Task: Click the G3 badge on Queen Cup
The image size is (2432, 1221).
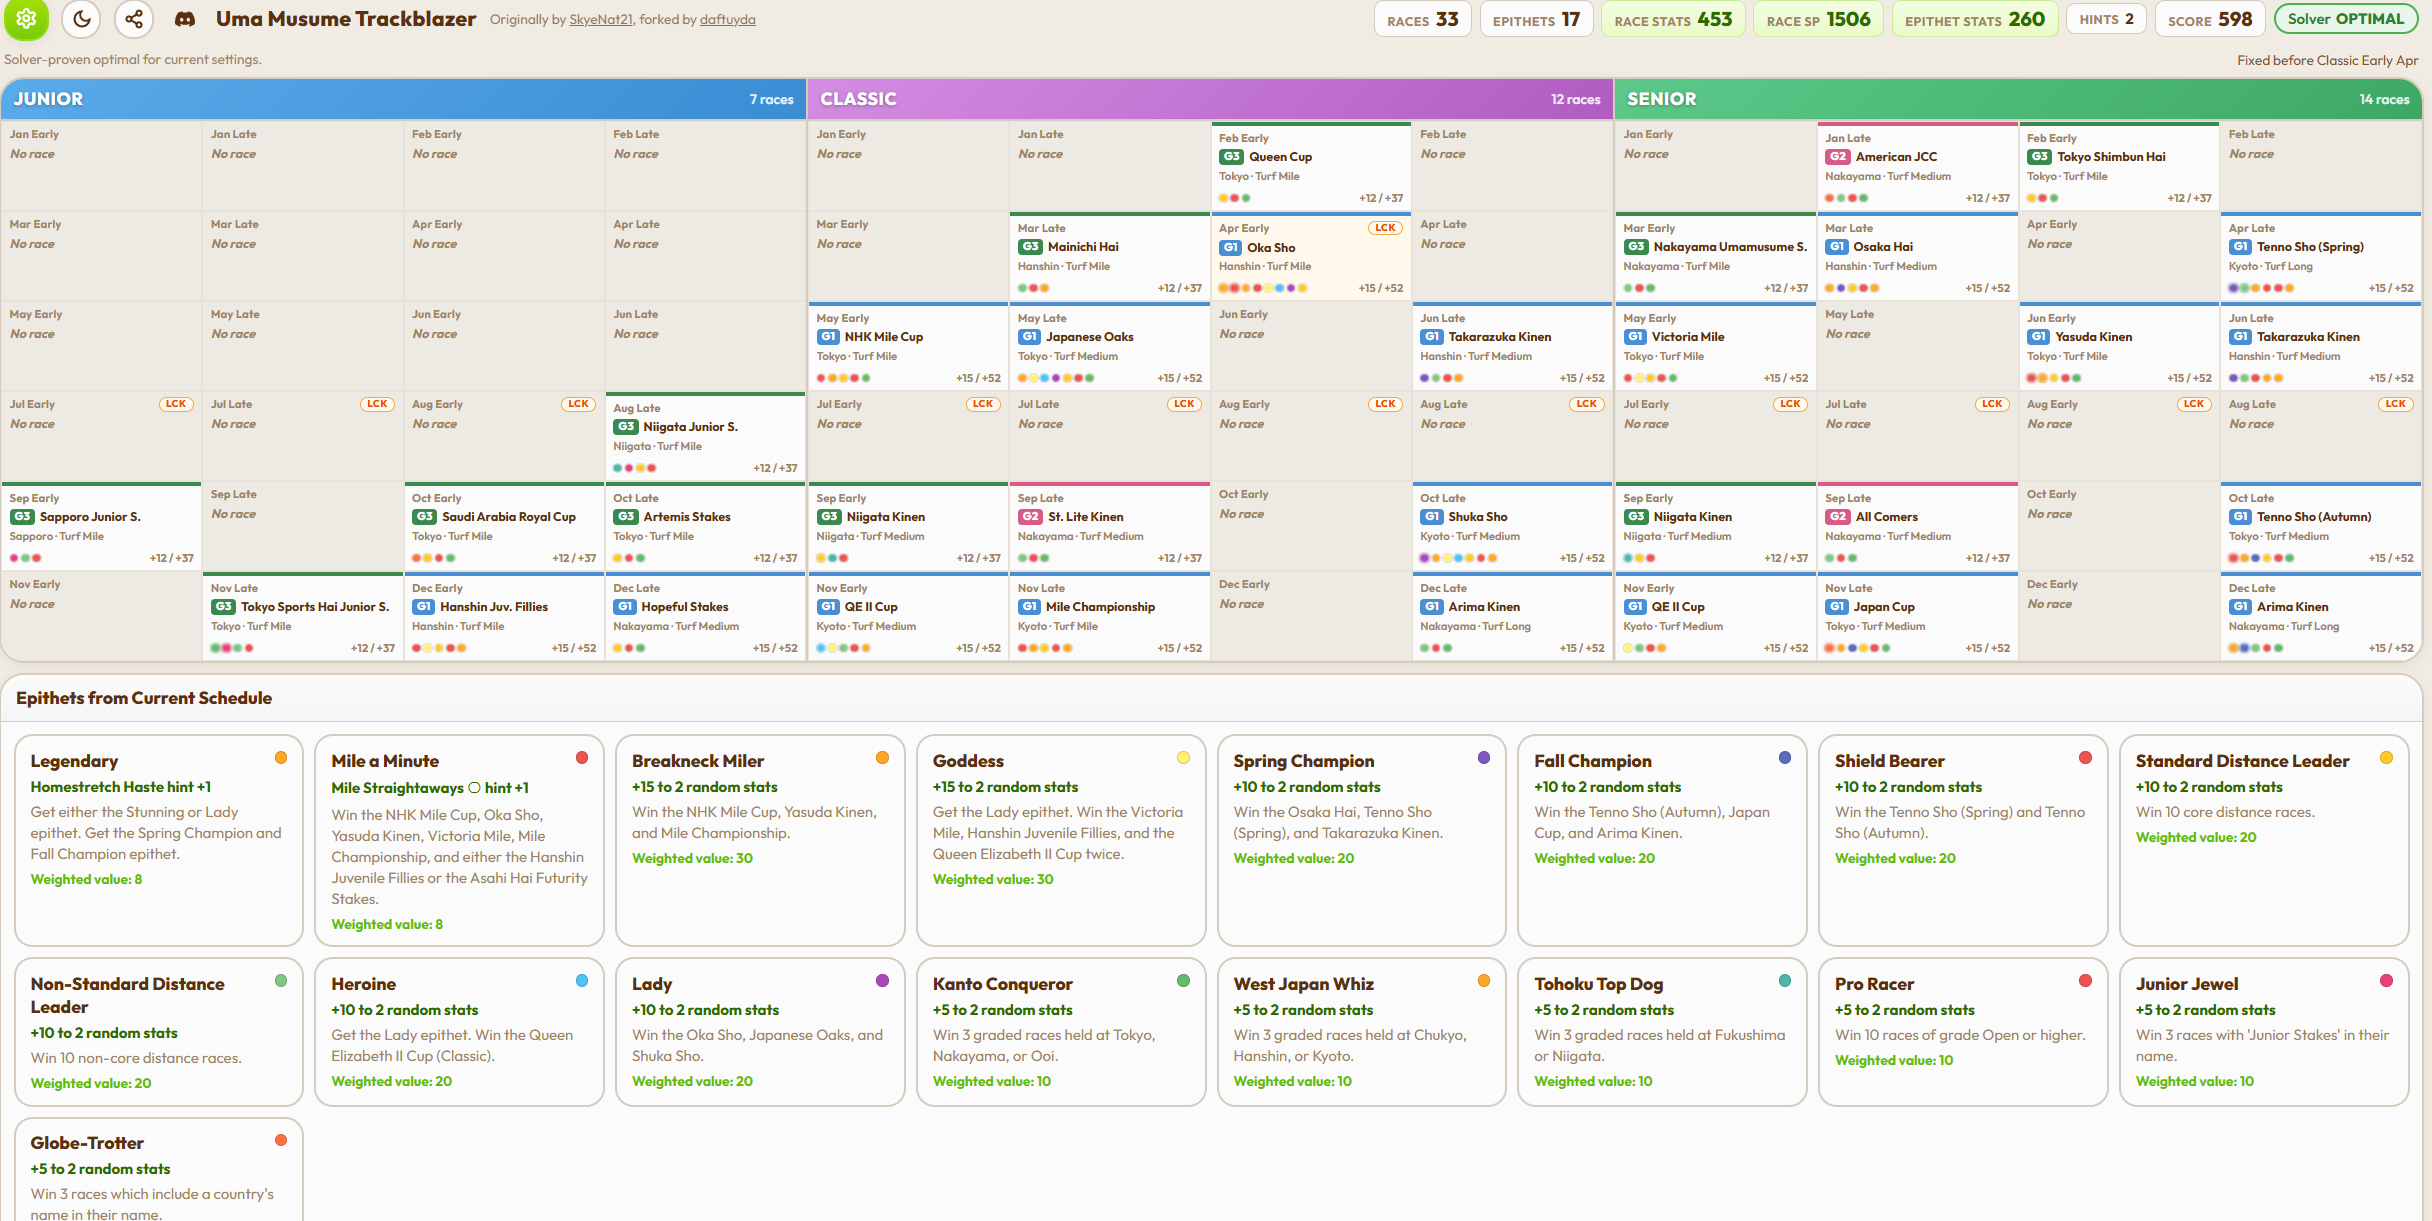Action: pyautogui.click(x=1230, y=157)
